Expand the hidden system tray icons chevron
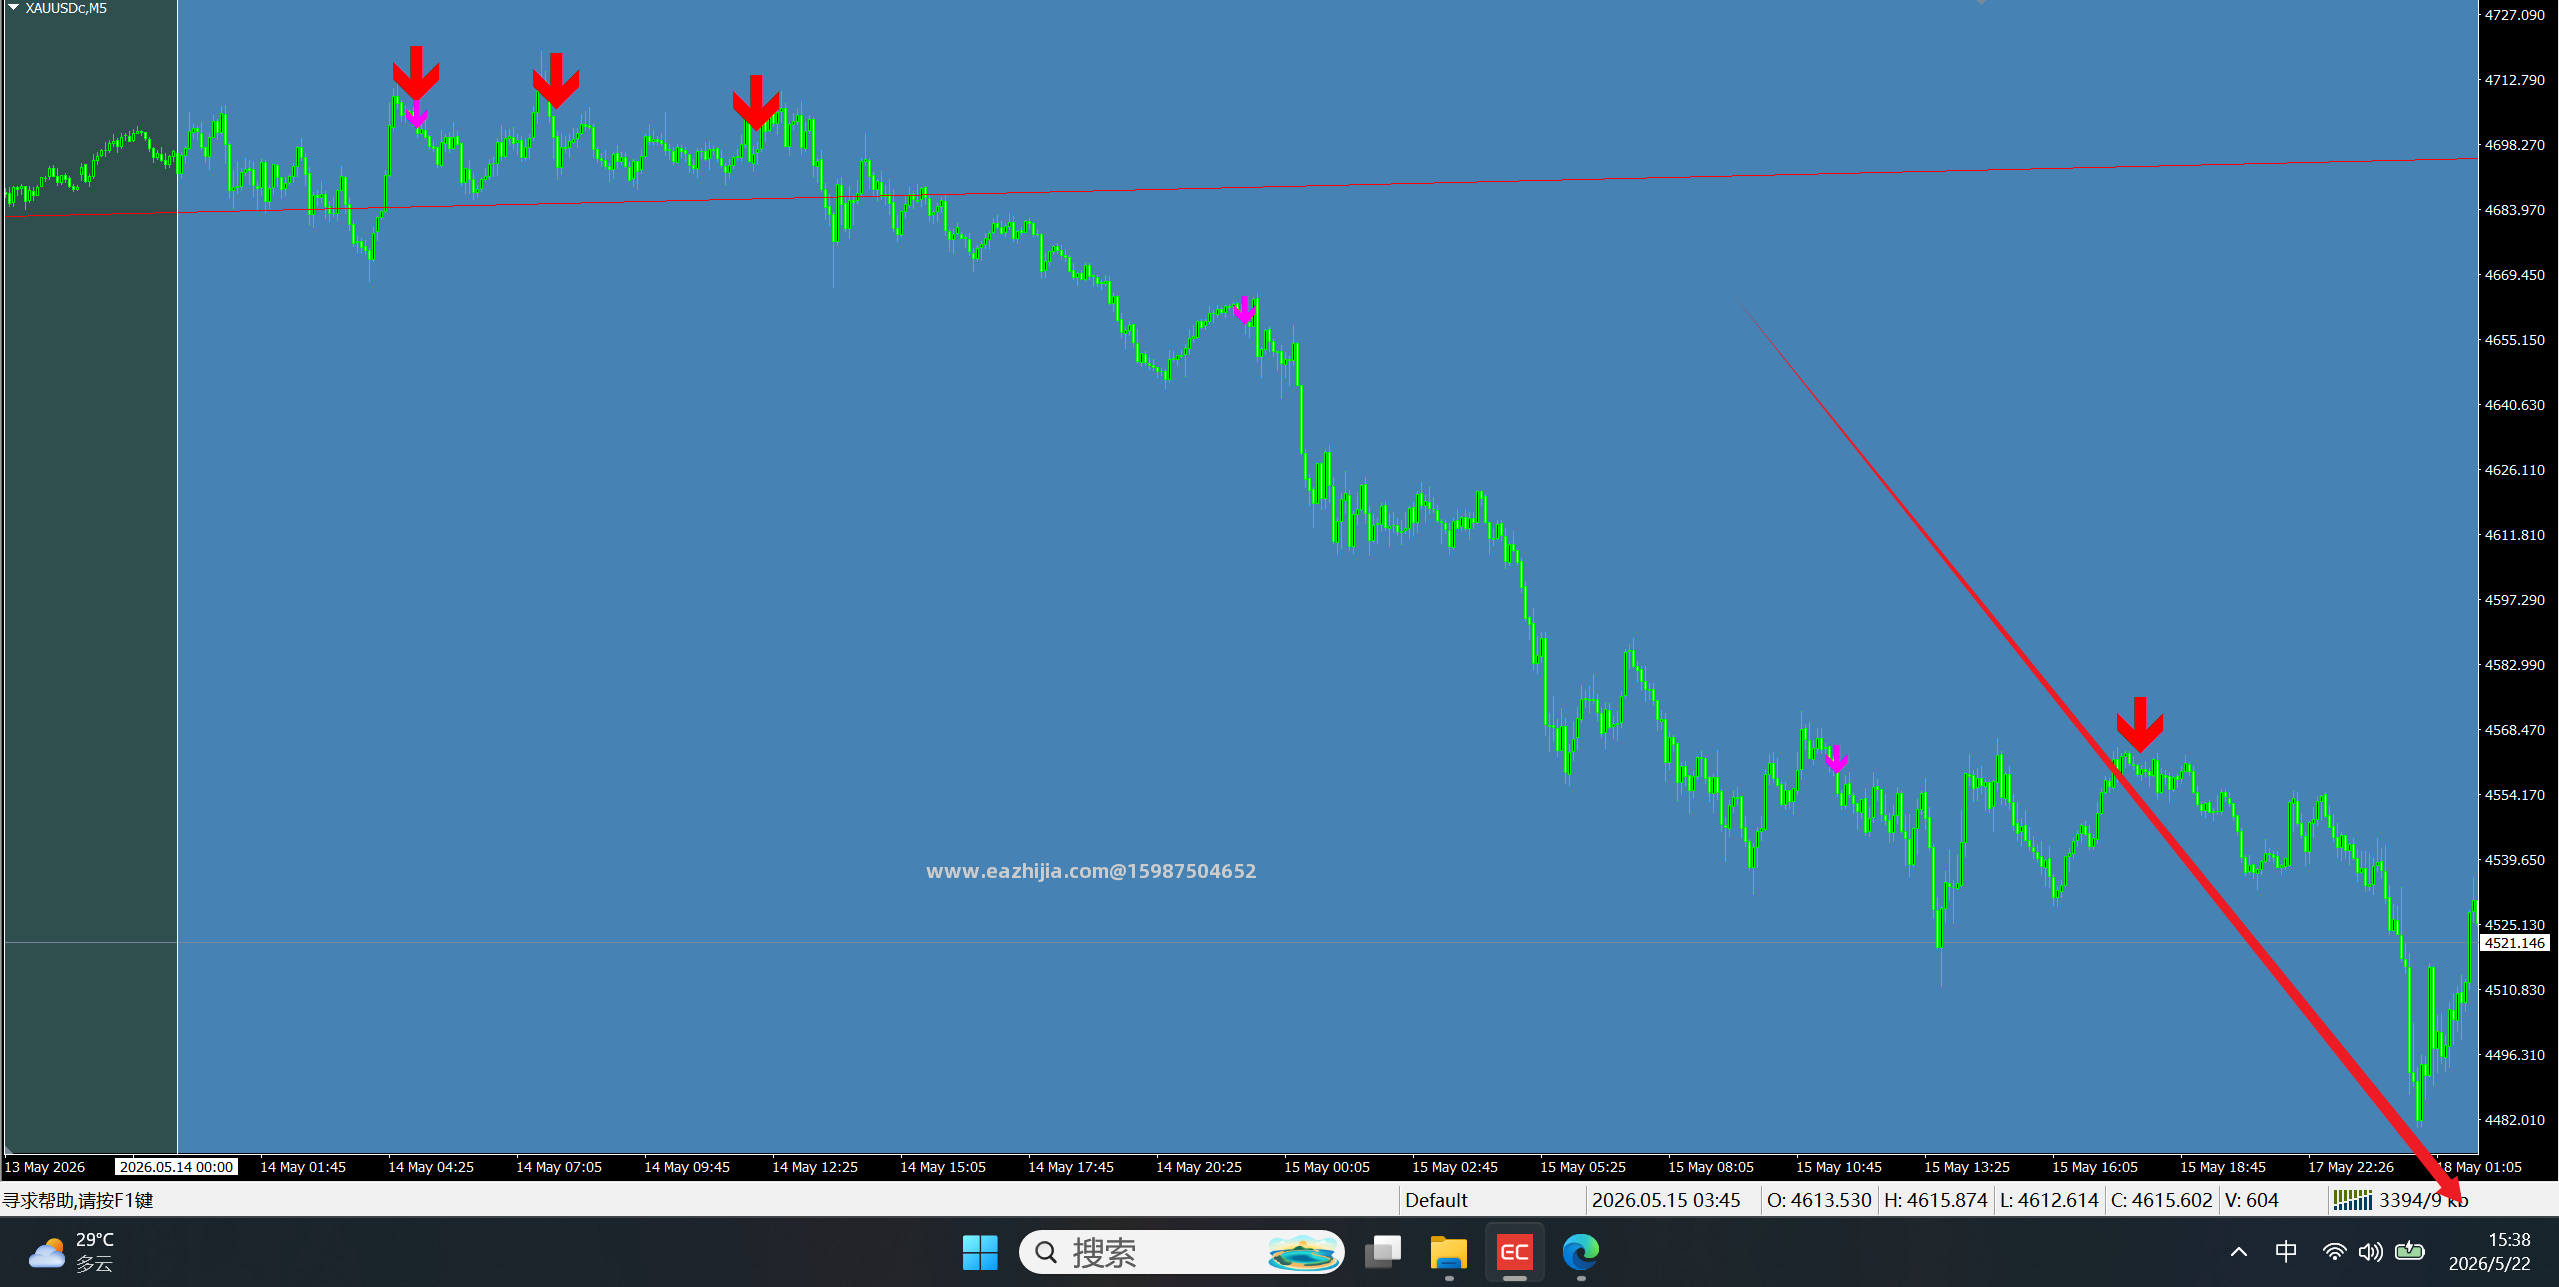 2239,1252
